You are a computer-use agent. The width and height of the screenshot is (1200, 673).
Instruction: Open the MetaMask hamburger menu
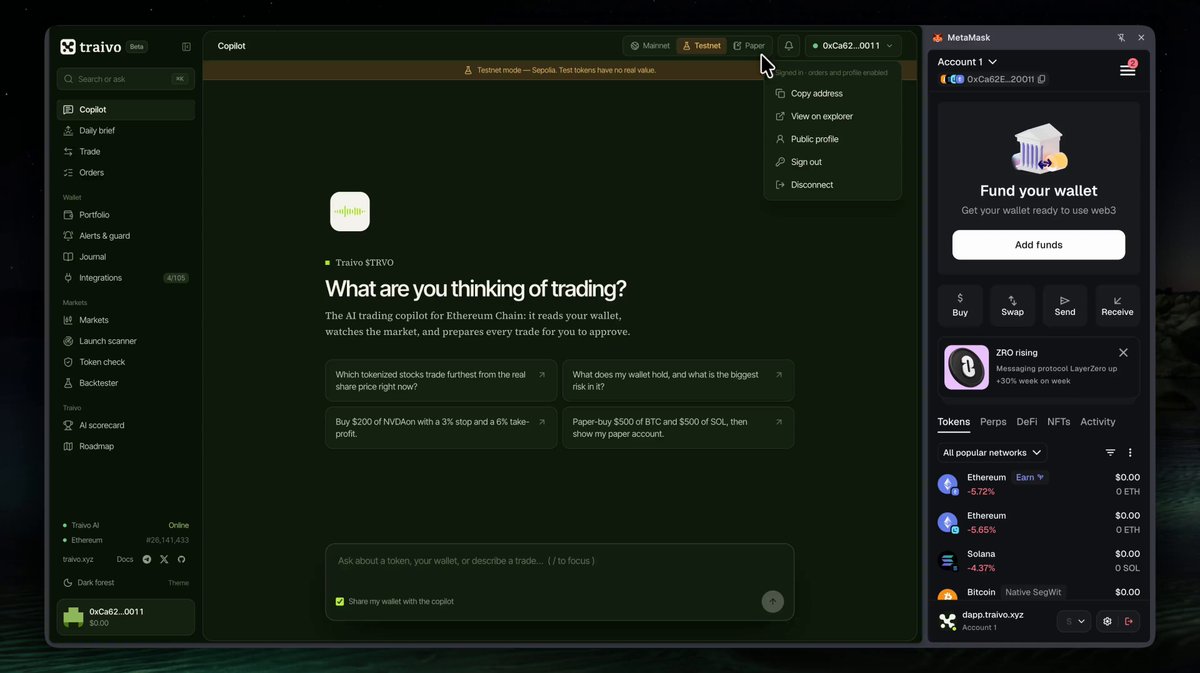click(x=1127, y=70)
